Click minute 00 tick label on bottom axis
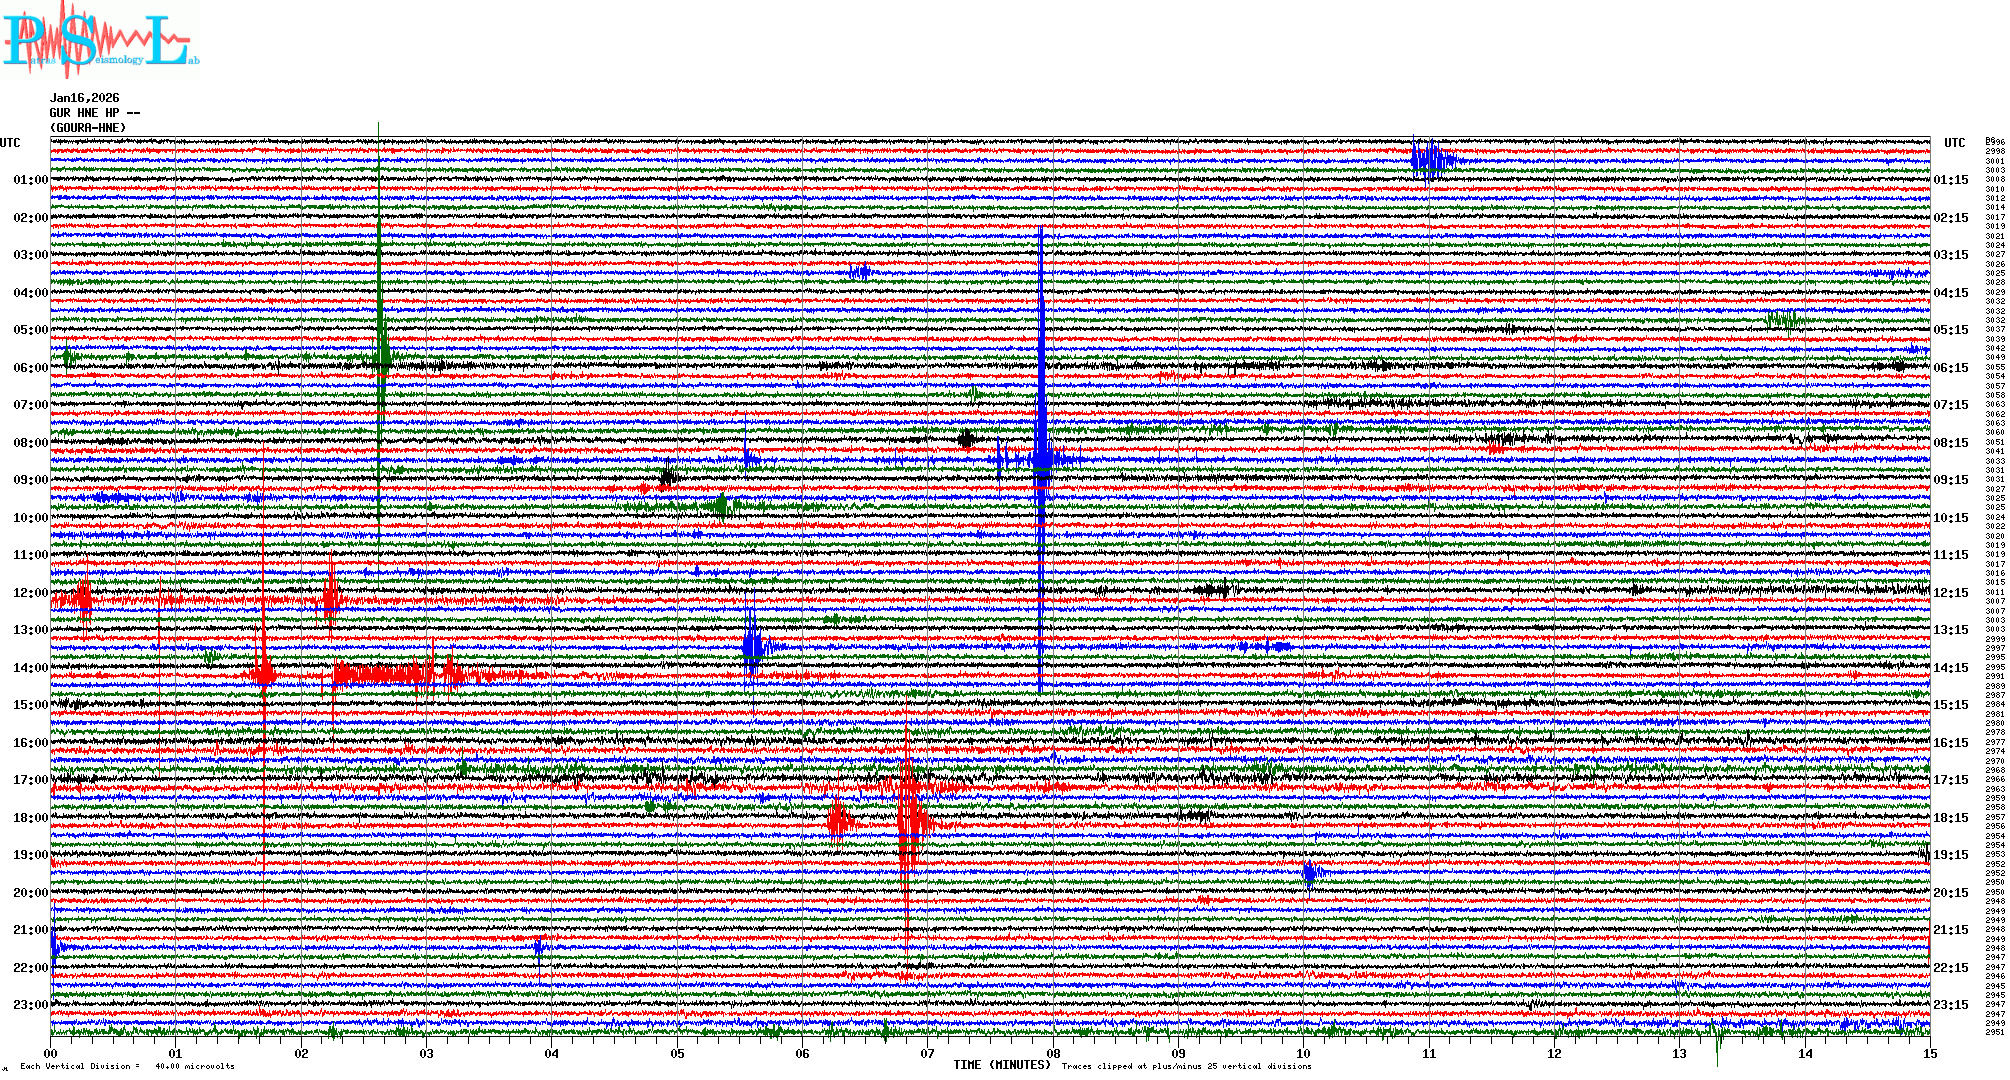 coord(51,1054)
